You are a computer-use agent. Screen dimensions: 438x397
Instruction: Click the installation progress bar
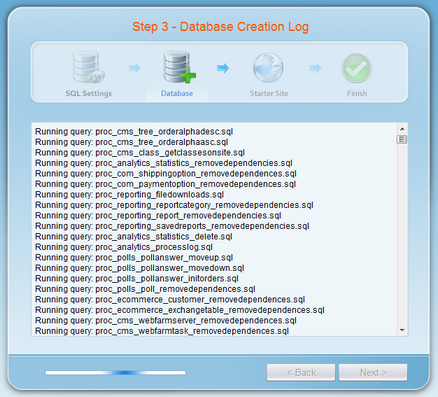tap(115, 373)
